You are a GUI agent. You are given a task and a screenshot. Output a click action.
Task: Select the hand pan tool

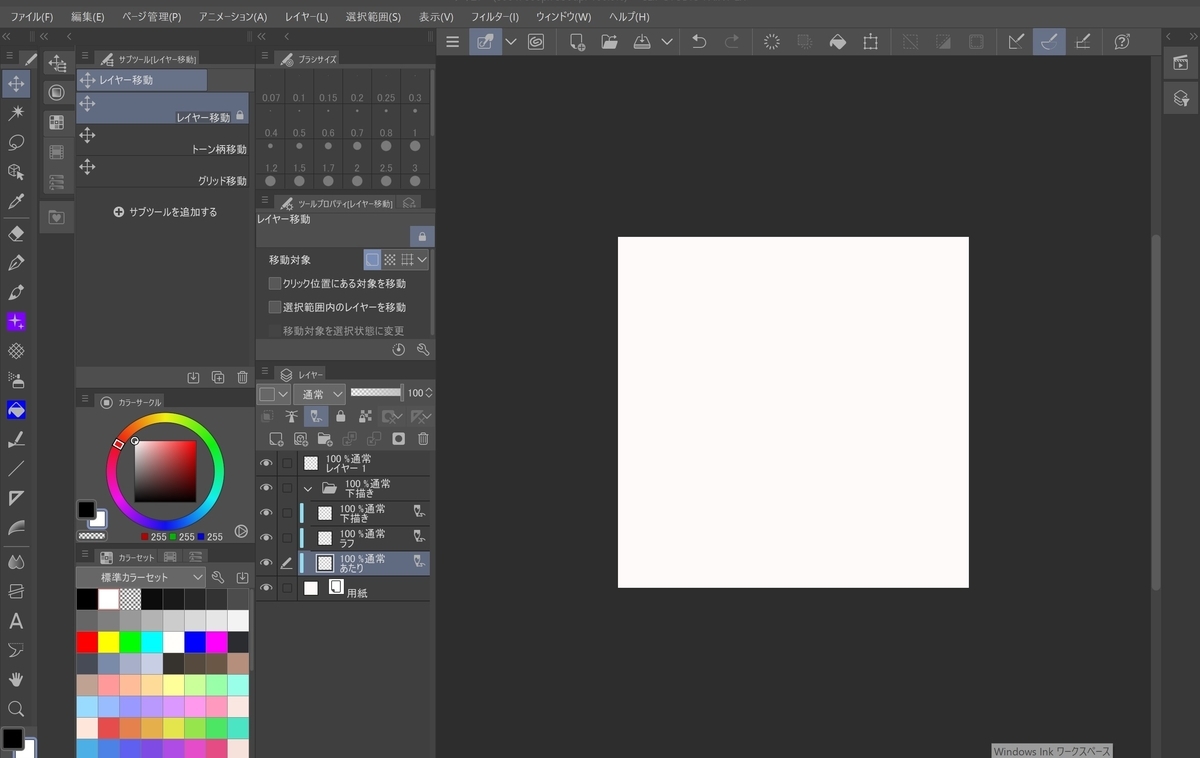tap(16, 680)
